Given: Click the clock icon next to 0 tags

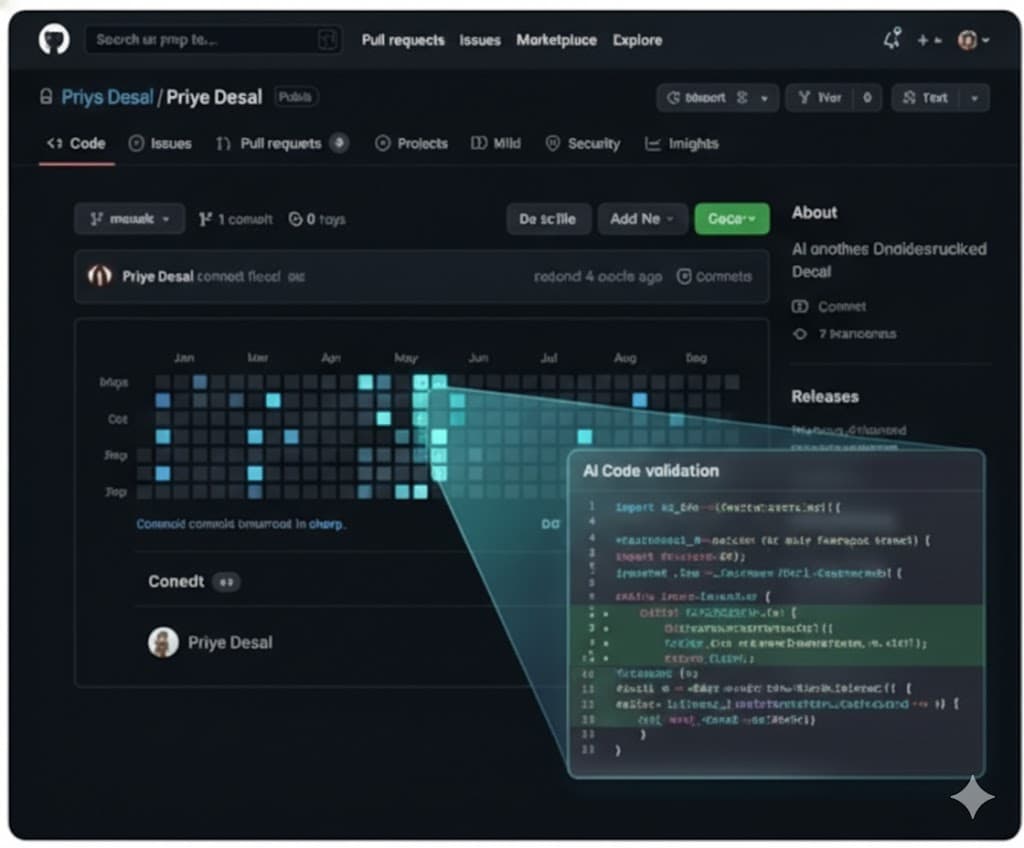Looking at the screenshot, I should (294, 218).
